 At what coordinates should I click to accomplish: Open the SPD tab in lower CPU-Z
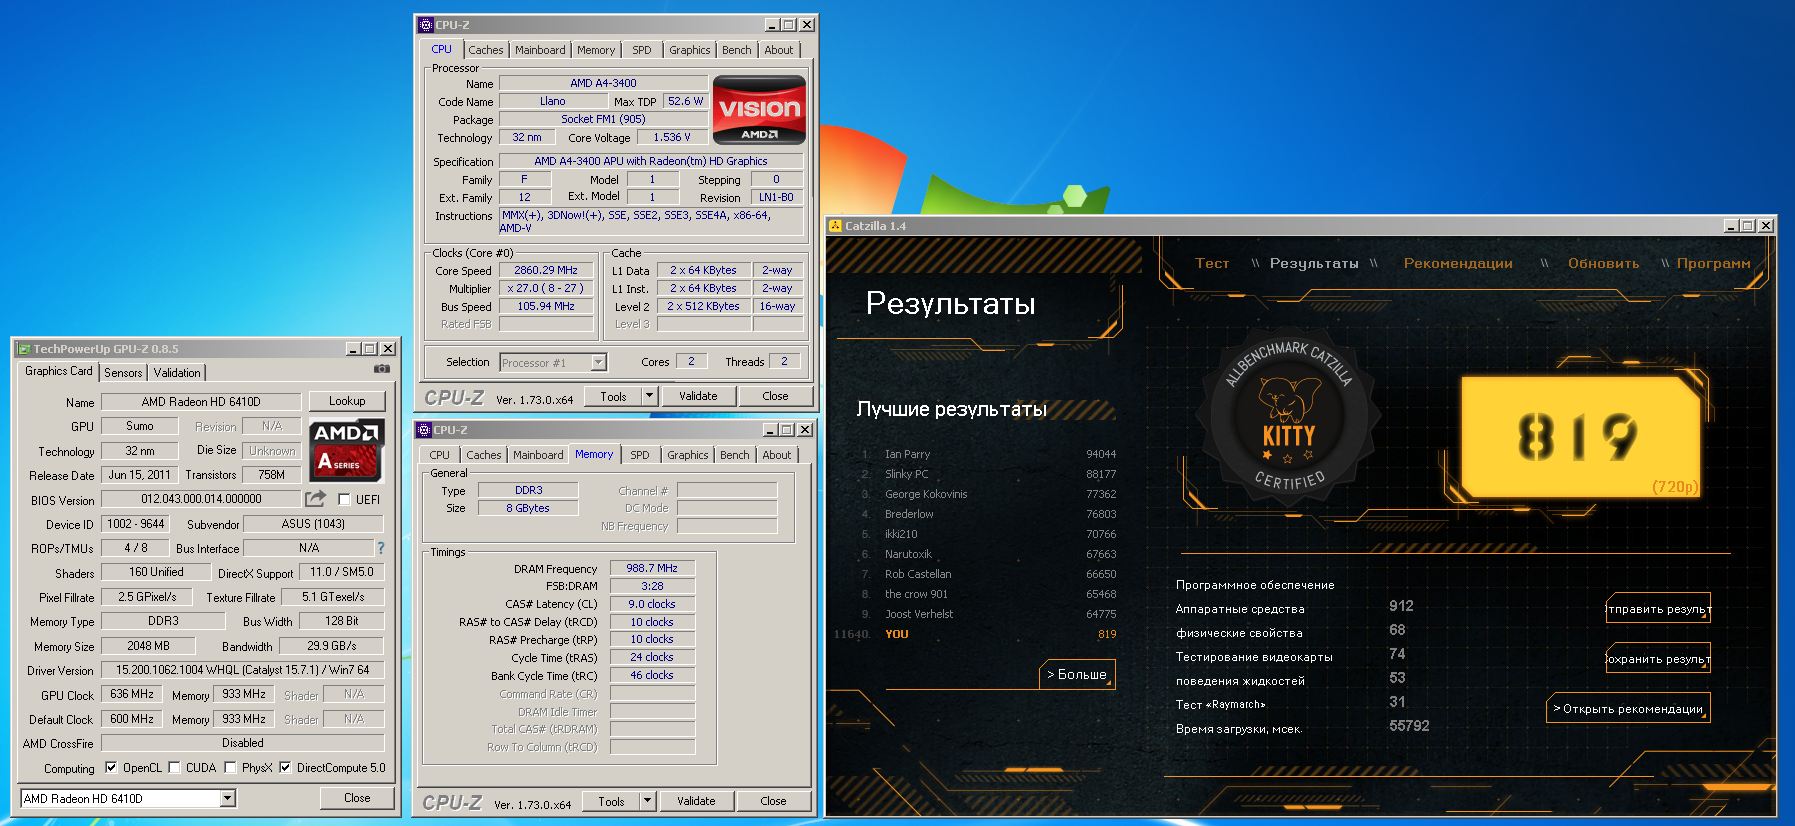[640, 455]
